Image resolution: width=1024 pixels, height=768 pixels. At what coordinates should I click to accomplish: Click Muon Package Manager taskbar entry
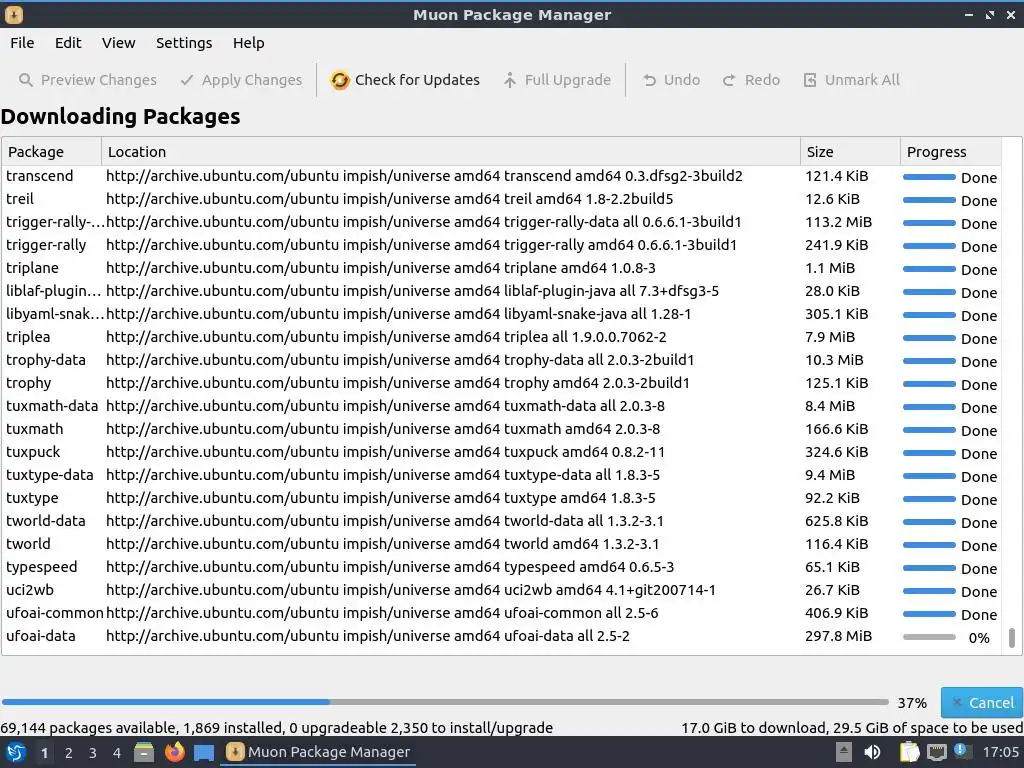point(319,752)
